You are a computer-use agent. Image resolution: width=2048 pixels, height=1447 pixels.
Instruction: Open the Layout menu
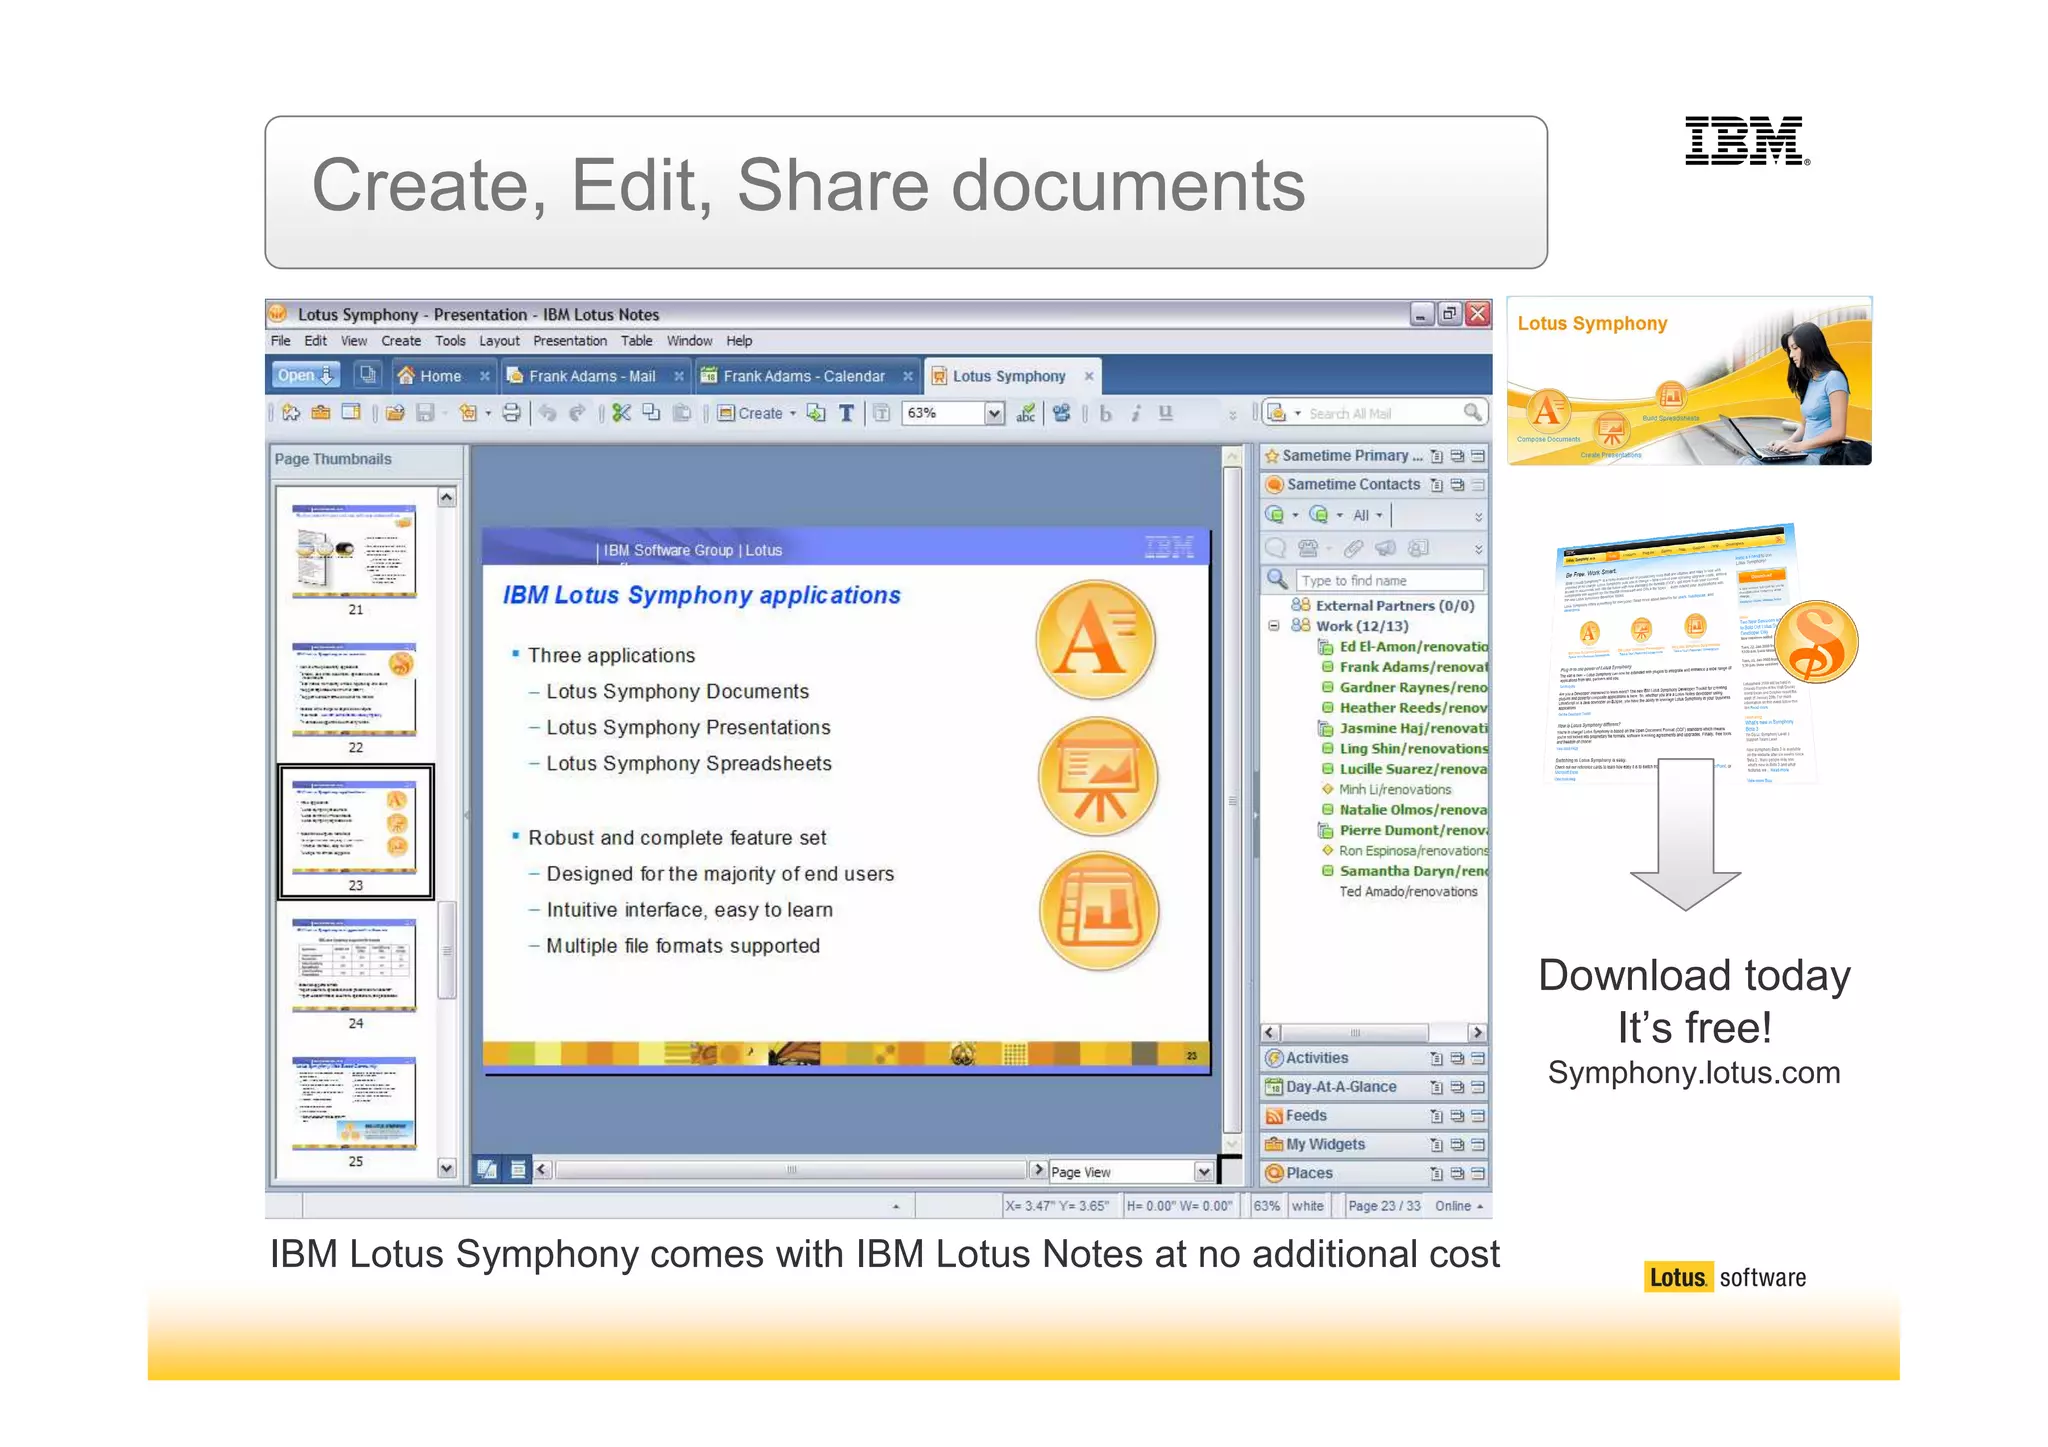(499, 341)
